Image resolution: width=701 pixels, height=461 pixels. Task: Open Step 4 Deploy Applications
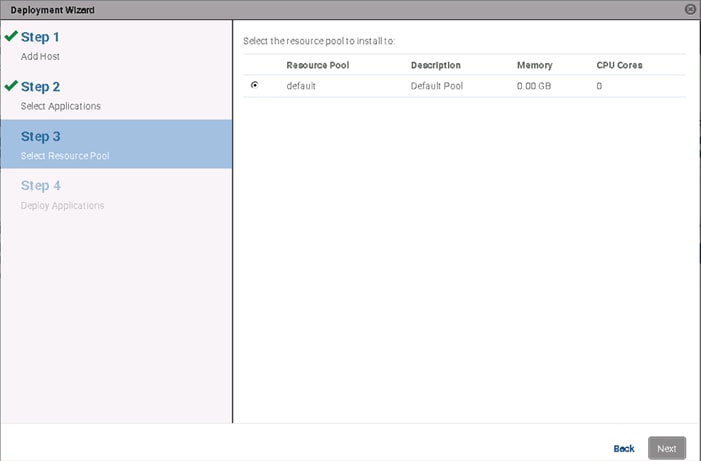click(x=116, y=195)
